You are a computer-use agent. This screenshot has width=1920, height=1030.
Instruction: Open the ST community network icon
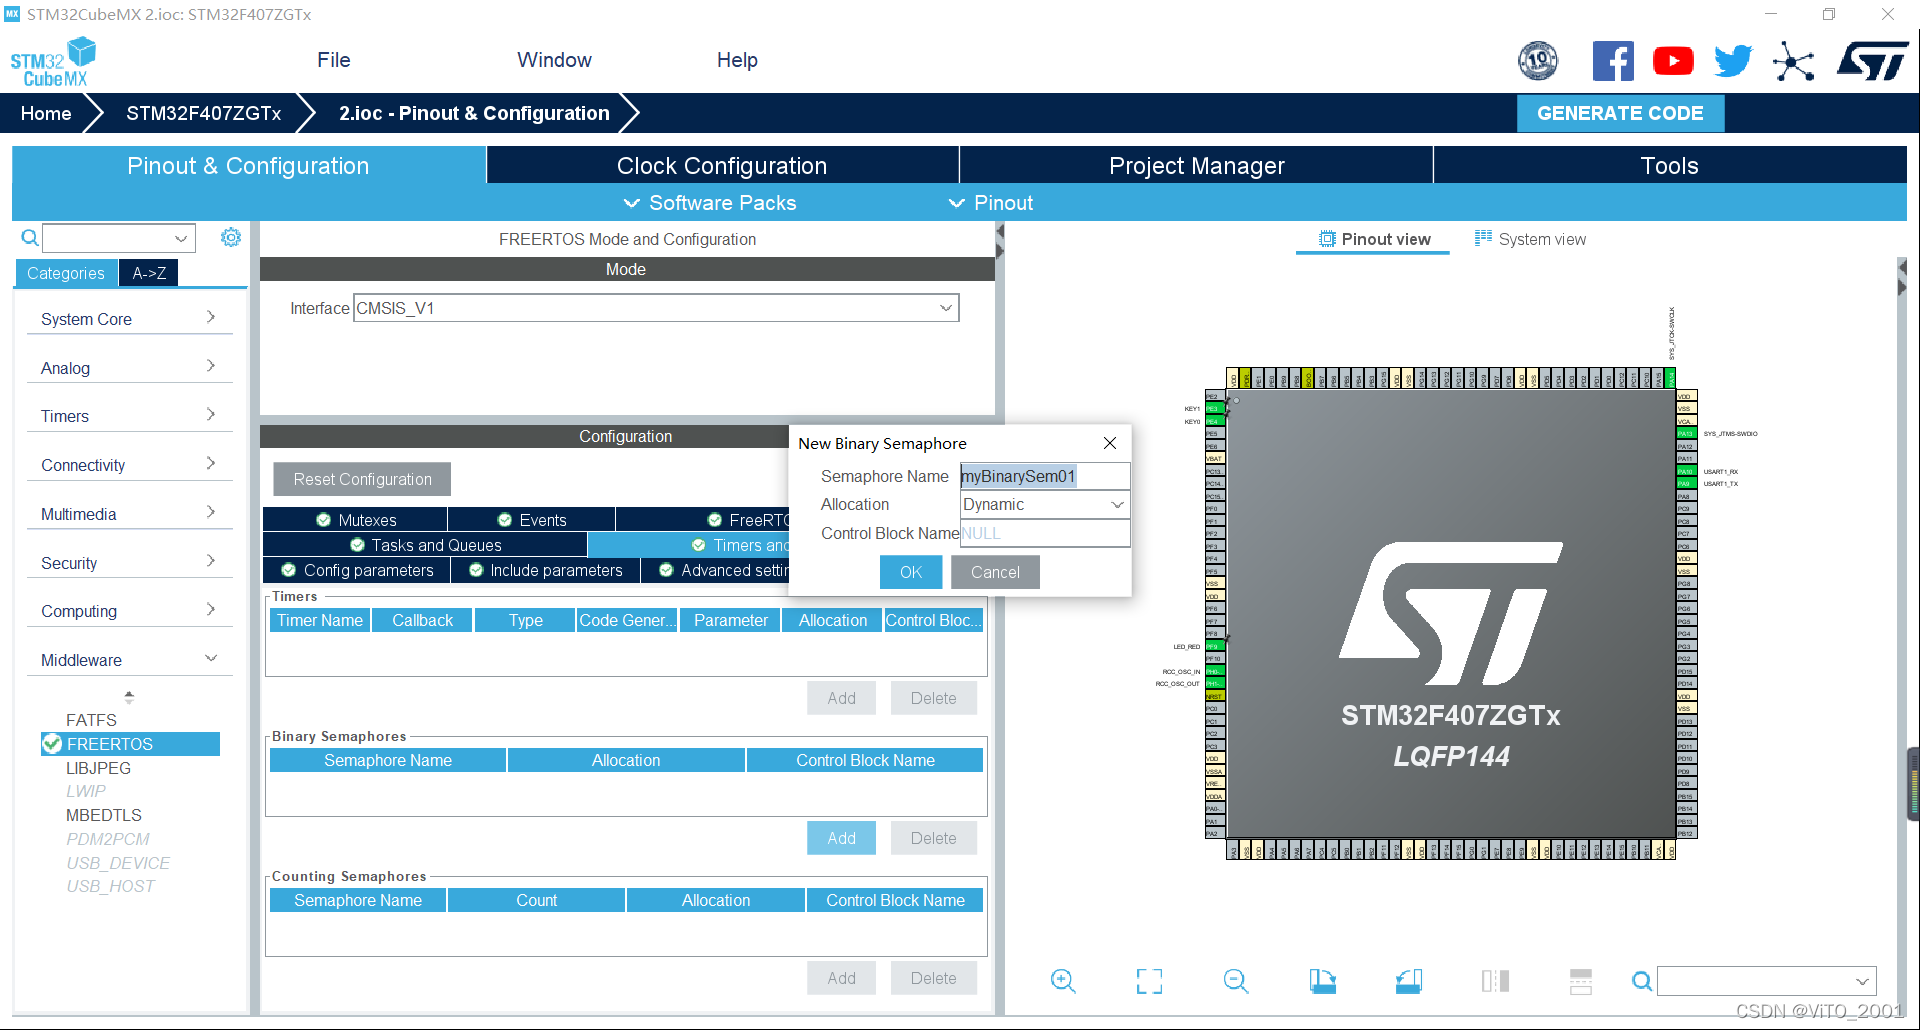pyautogui.click(x=1794, y=62)
